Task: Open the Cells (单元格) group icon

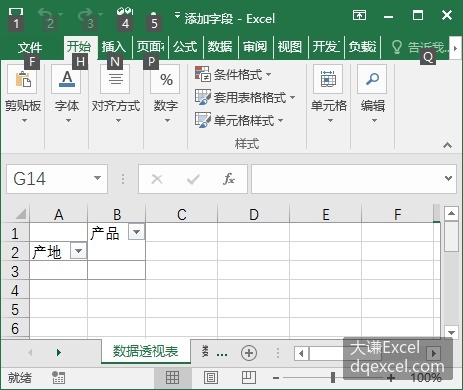Action: click(328, 79)
